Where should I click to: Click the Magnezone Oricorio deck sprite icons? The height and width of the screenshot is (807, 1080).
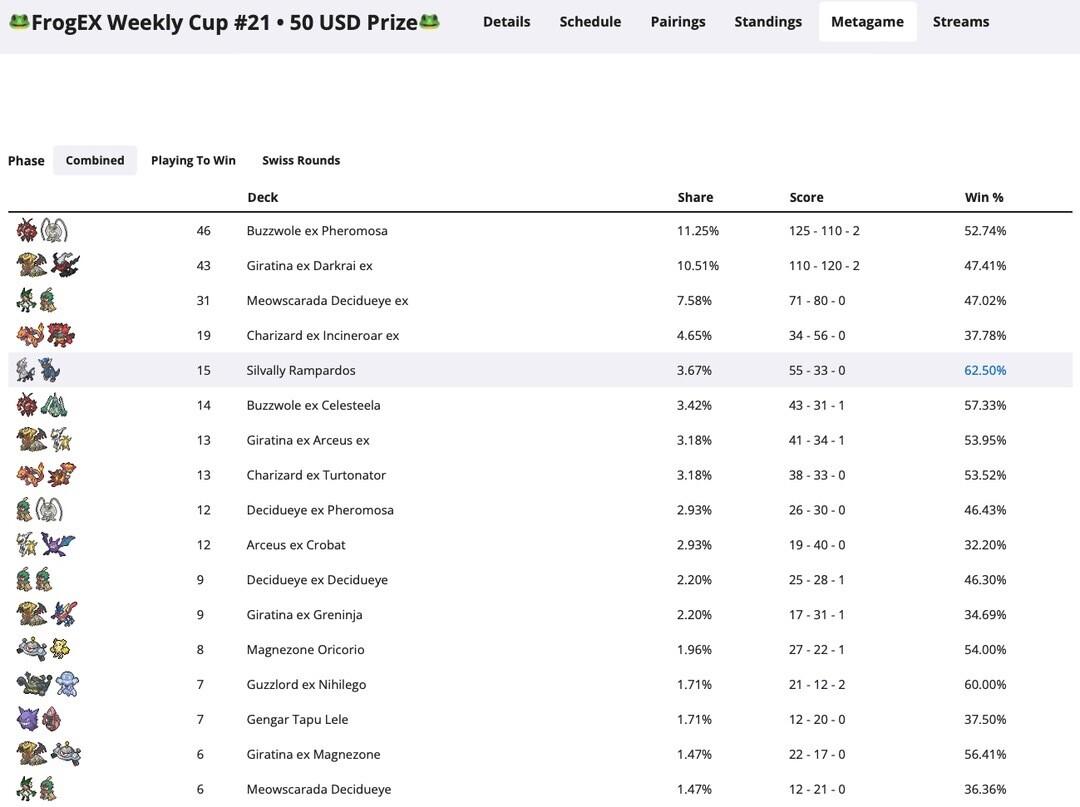(44, 650)
